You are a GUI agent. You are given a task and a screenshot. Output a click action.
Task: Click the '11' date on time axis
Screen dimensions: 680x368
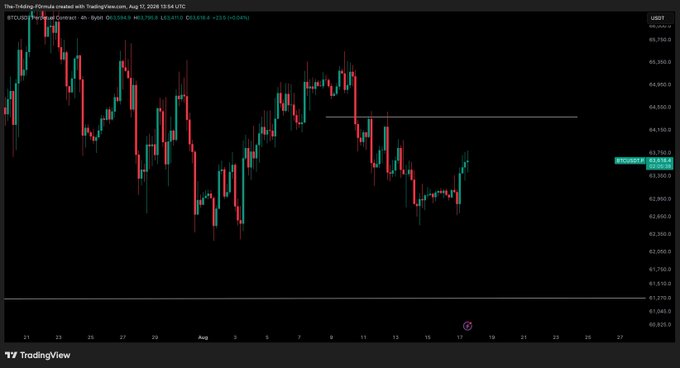tap(363, 337)
